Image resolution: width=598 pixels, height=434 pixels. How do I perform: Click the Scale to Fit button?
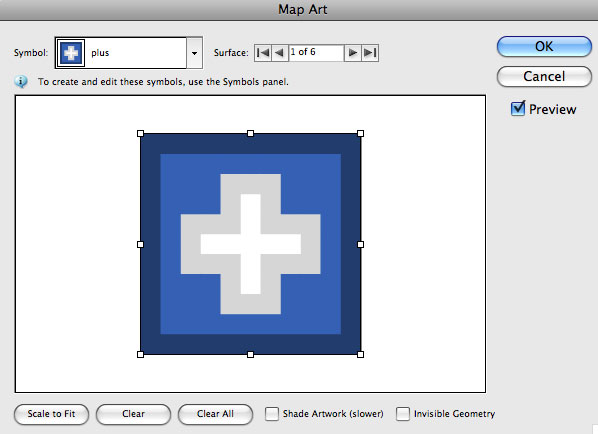pyautogui.click(x=51, y=414)
